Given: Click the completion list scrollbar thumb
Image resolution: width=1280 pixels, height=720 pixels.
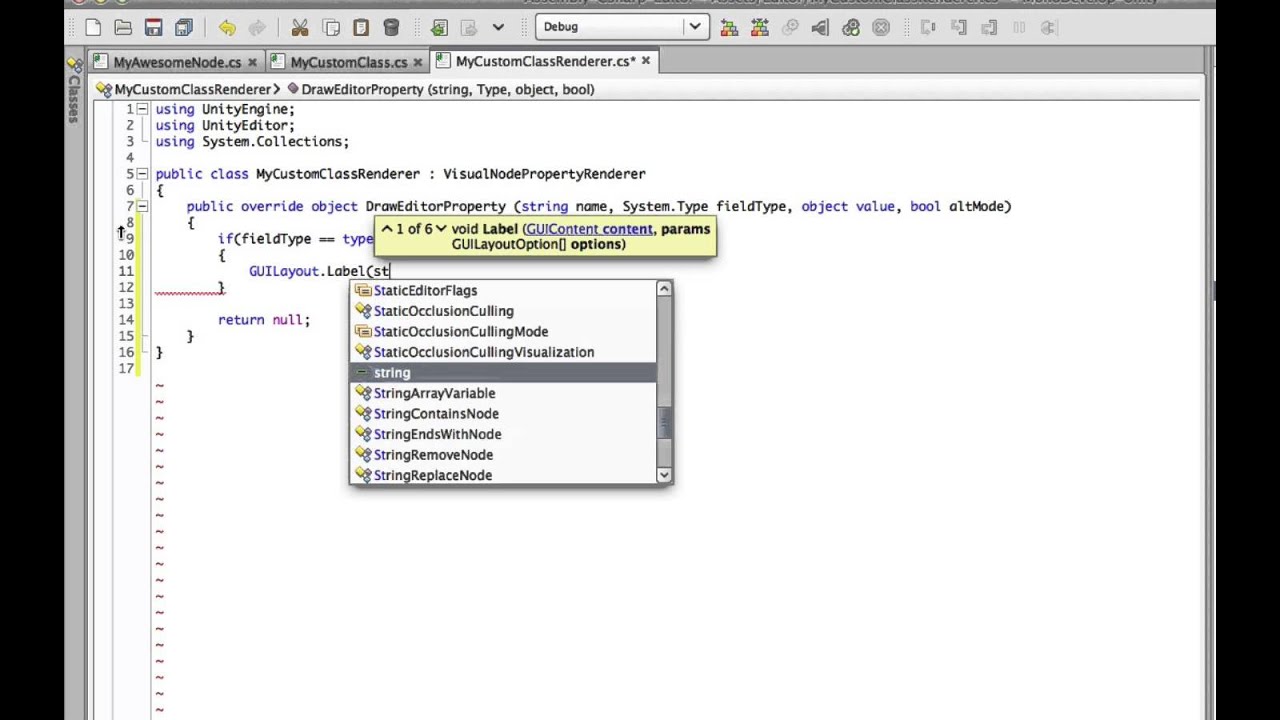Looking at the screenshot, I should point(664,423).
